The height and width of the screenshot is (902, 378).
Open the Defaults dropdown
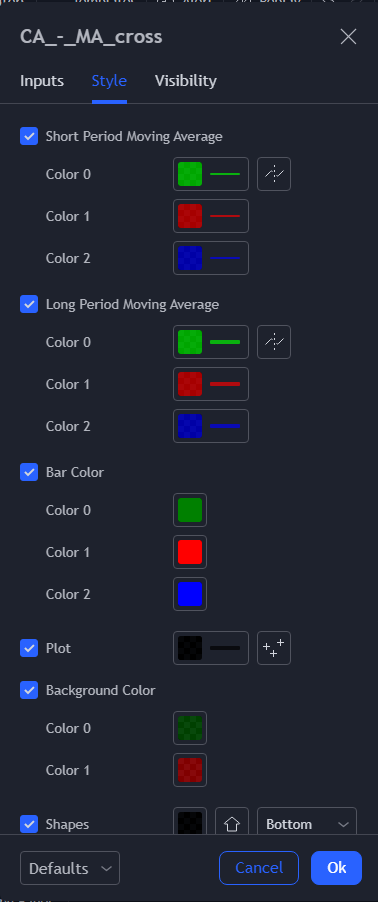70,868
